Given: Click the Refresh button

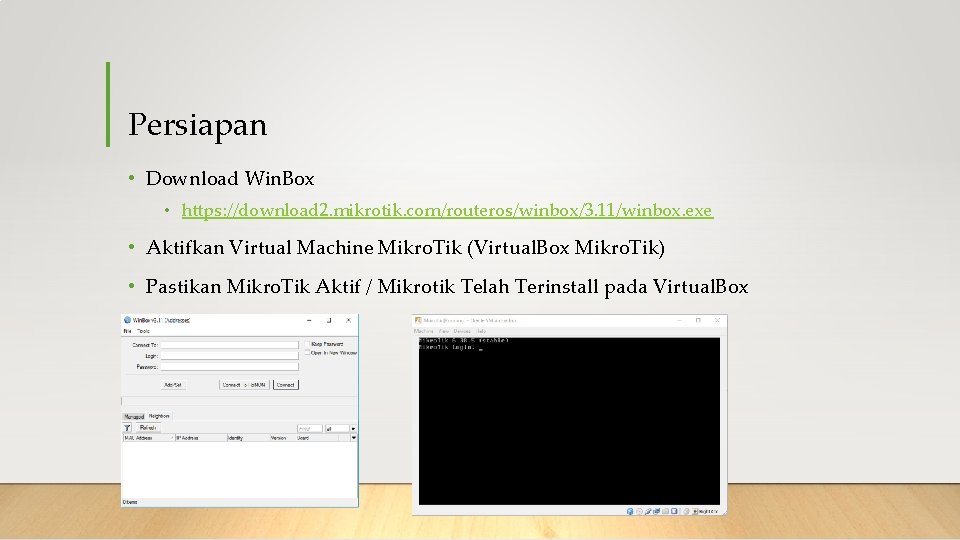Looking at the screenshot, I should [x=148, y=428].
